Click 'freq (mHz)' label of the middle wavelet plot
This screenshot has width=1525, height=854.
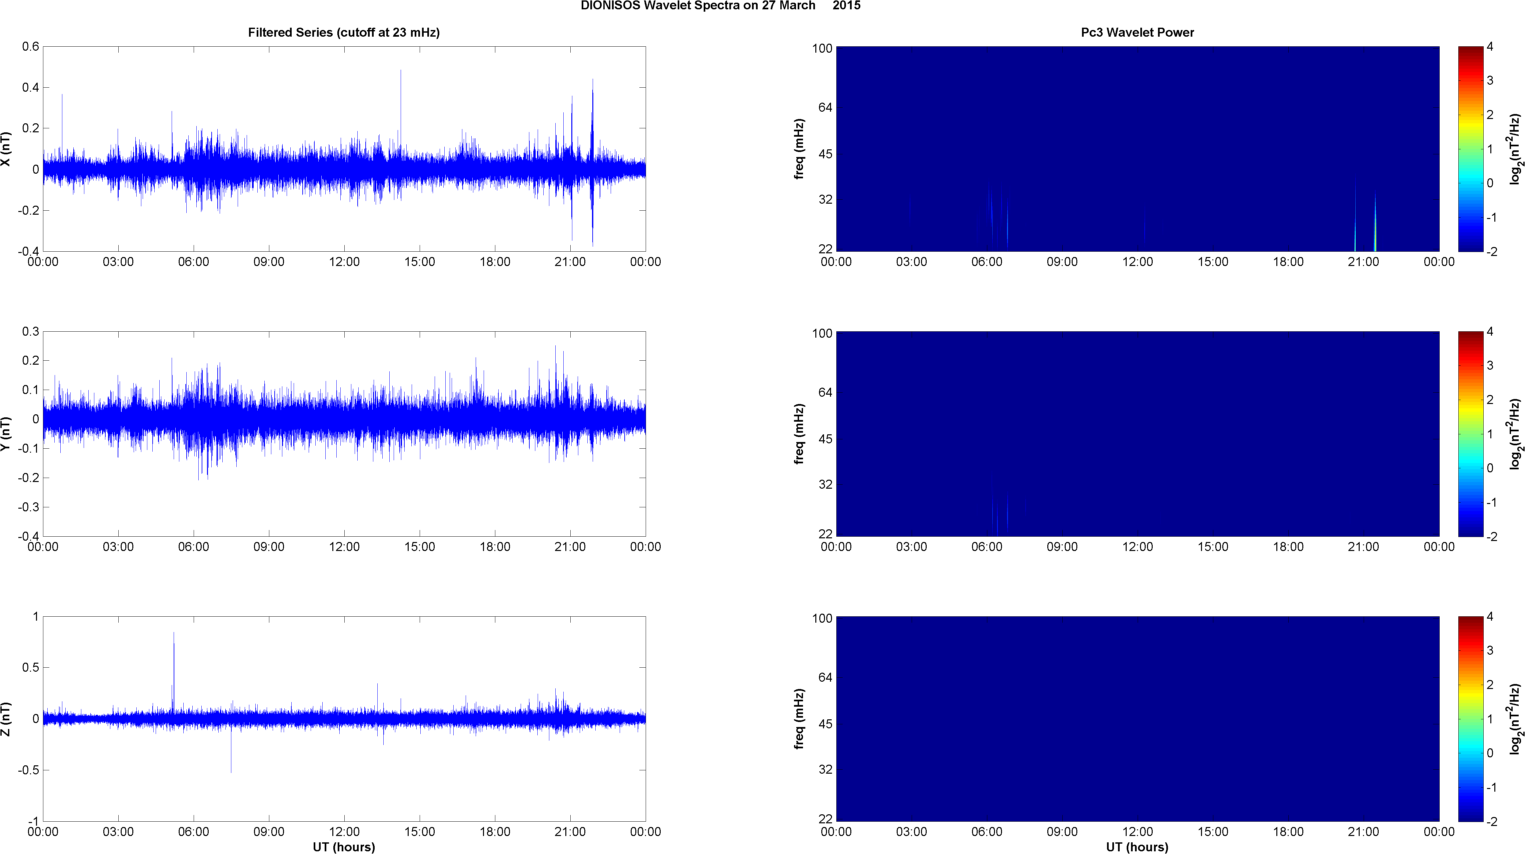tap(800, 434)
